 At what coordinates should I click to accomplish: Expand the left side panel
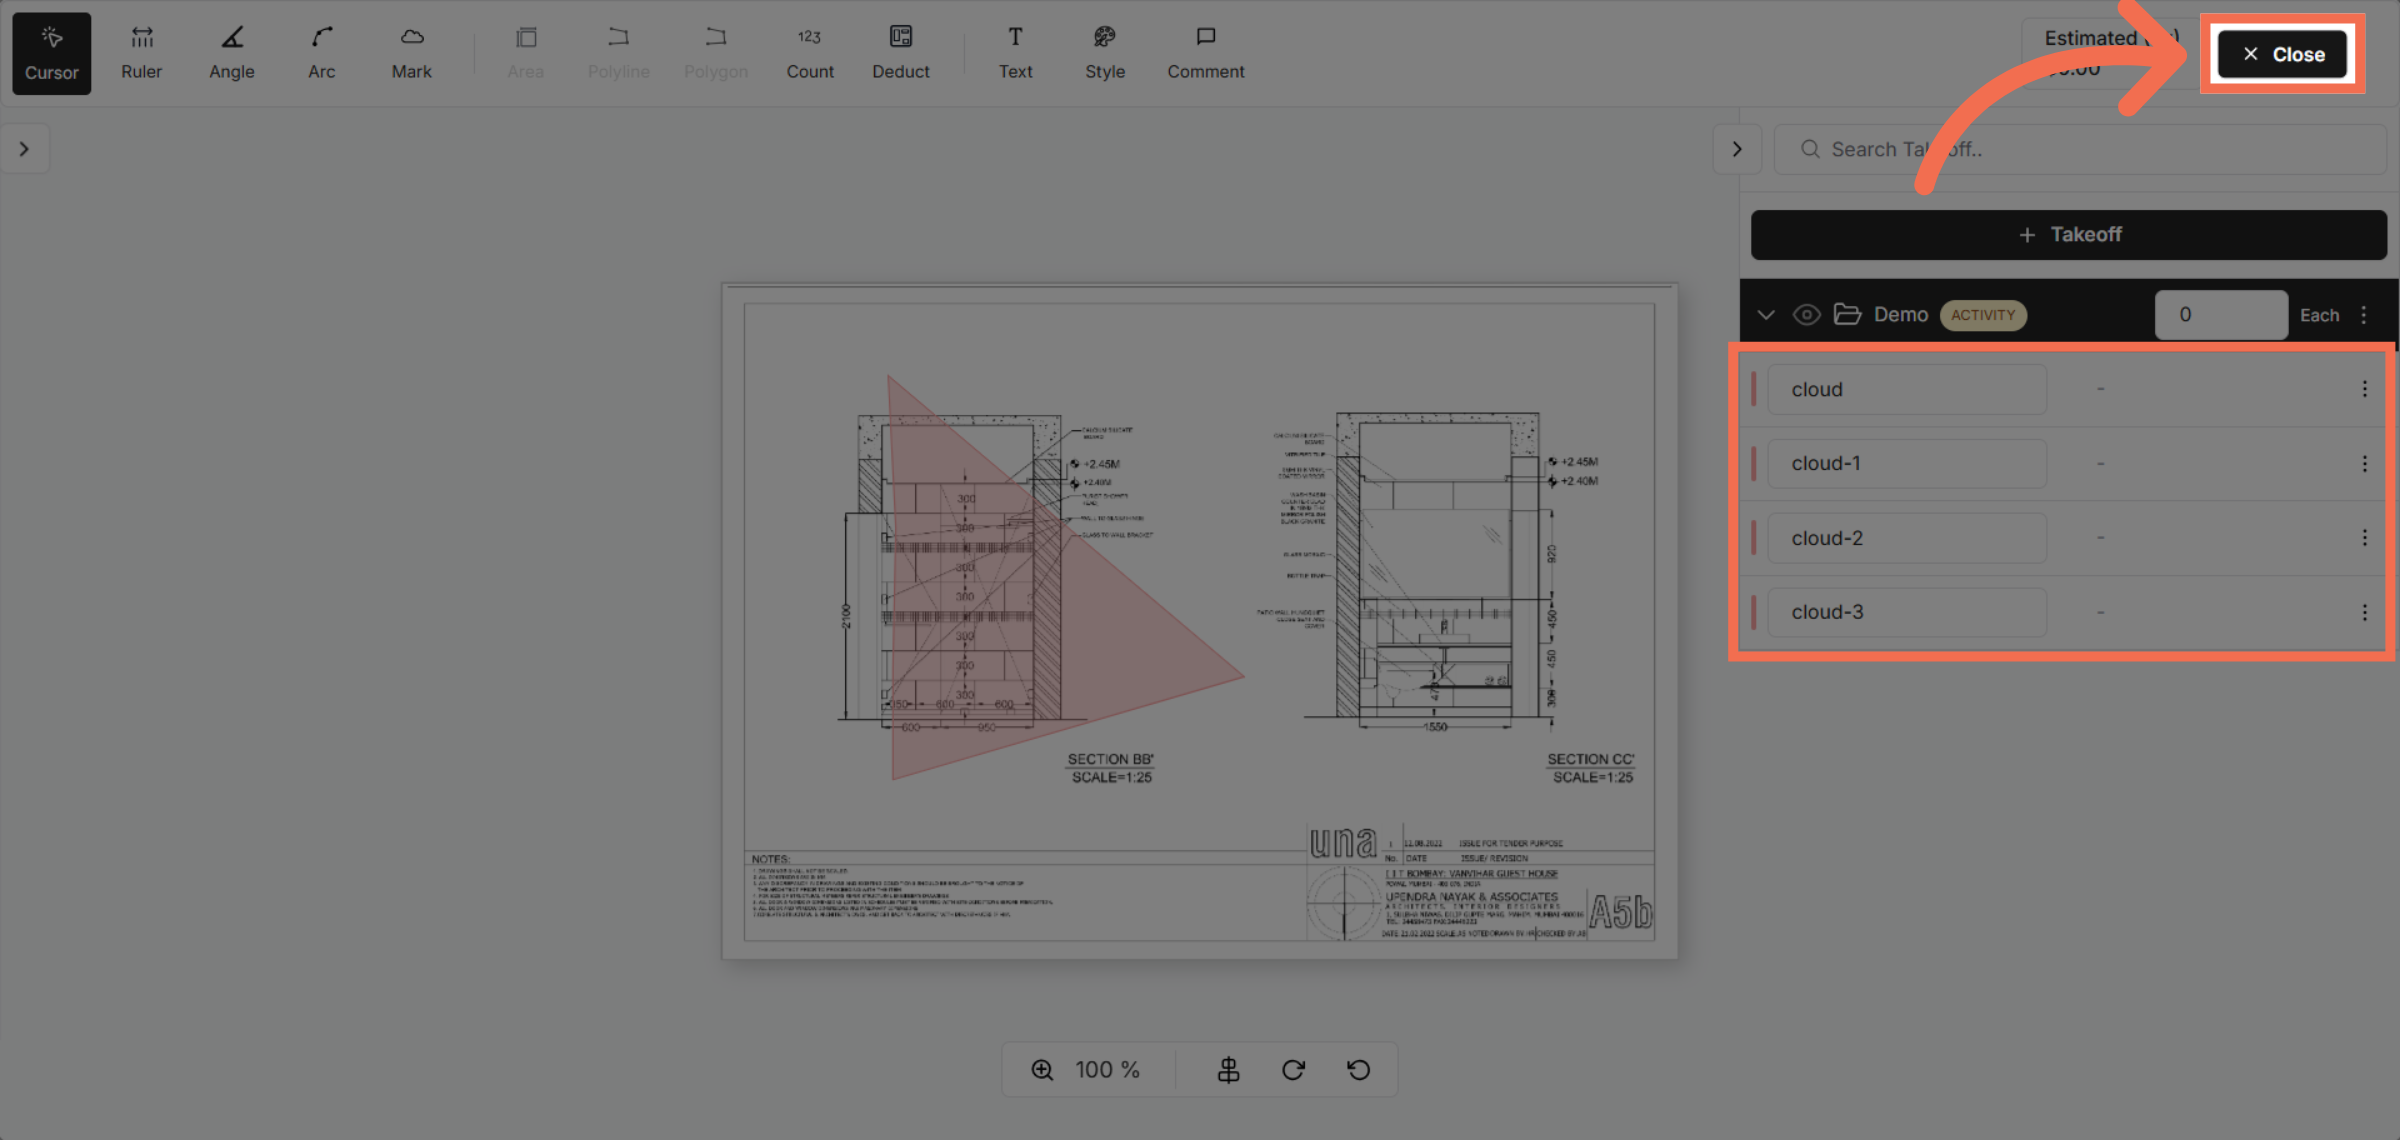click(24, 148)
